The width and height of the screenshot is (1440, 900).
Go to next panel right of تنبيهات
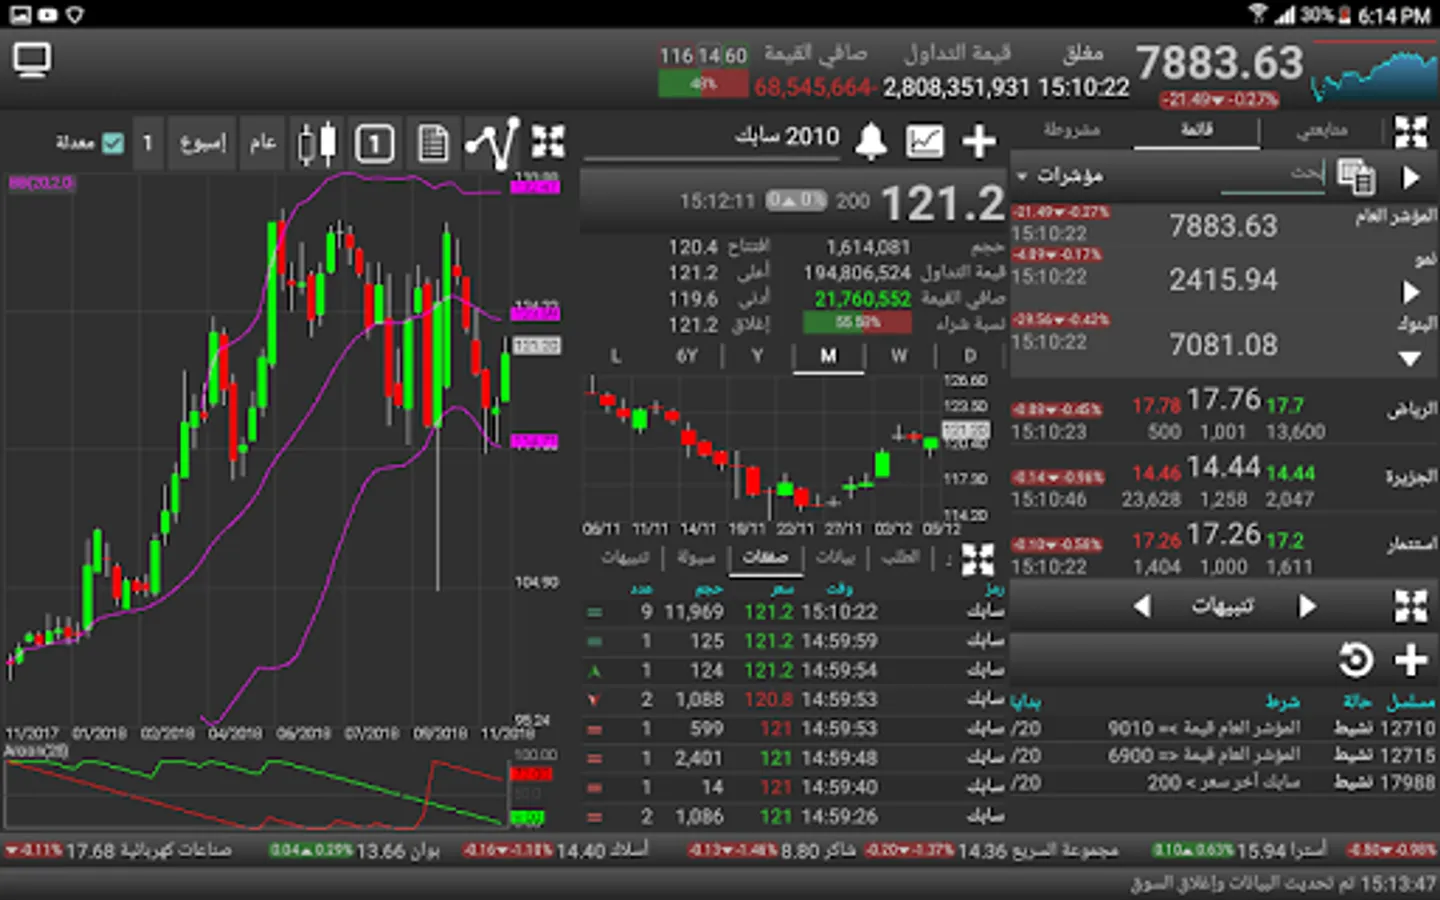click(1306, 606)
